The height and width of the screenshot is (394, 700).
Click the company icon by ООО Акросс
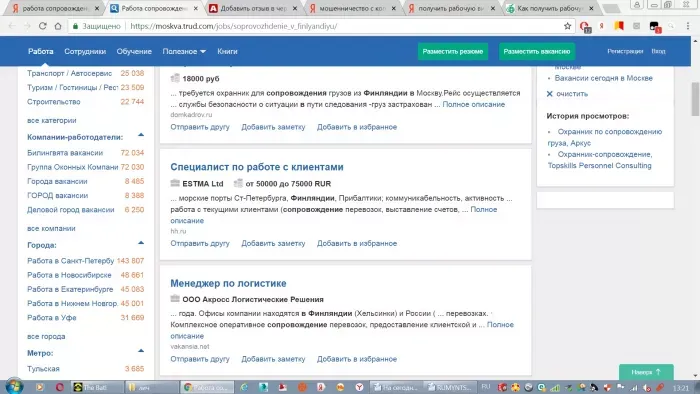(175, 299)
